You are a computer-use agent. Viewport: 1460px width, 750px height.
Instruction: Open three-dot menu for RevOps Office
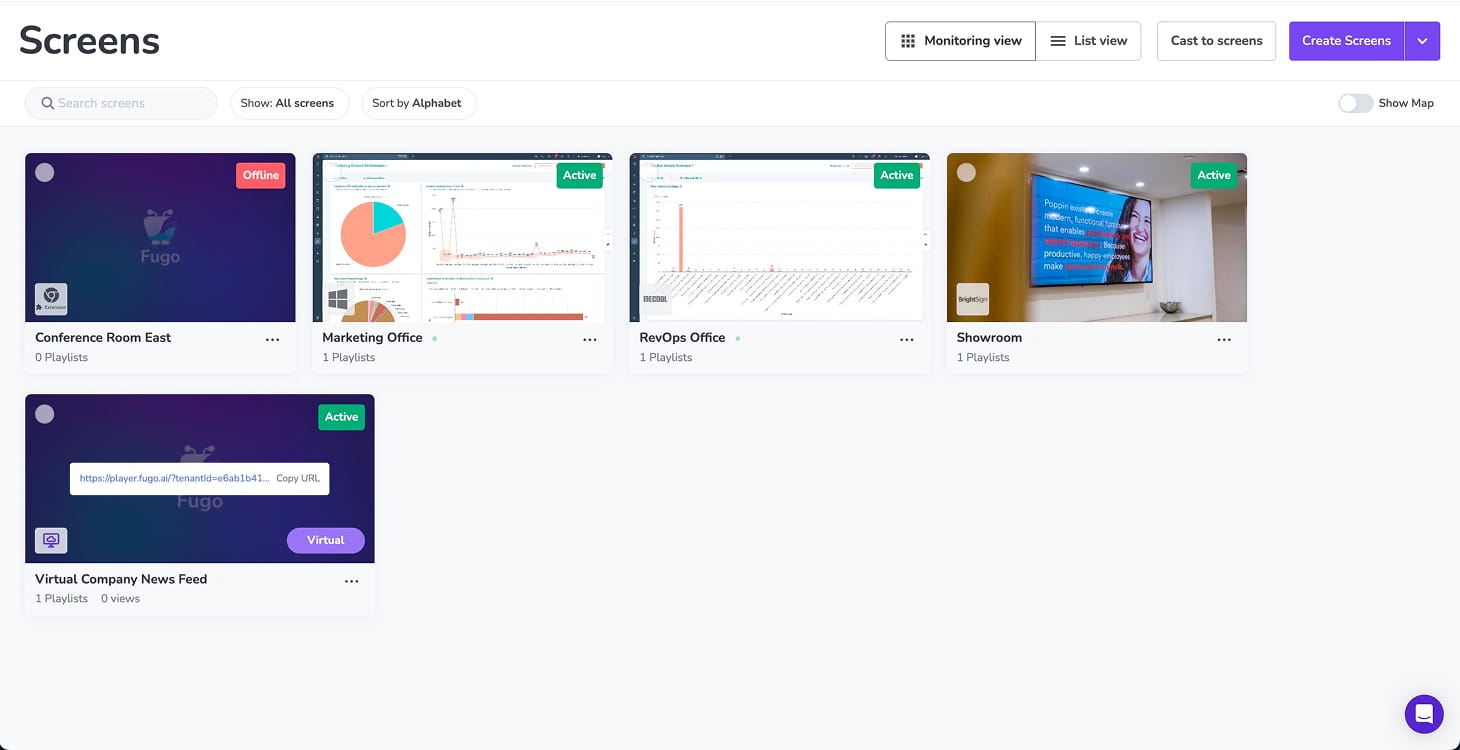tap(907, 340)
